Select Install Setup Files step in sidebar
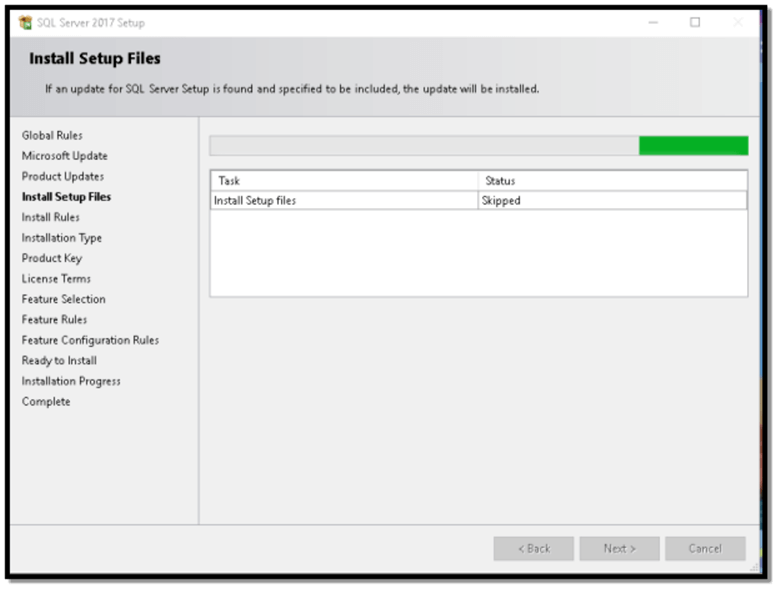780x592 pixels. pos(66,197)
